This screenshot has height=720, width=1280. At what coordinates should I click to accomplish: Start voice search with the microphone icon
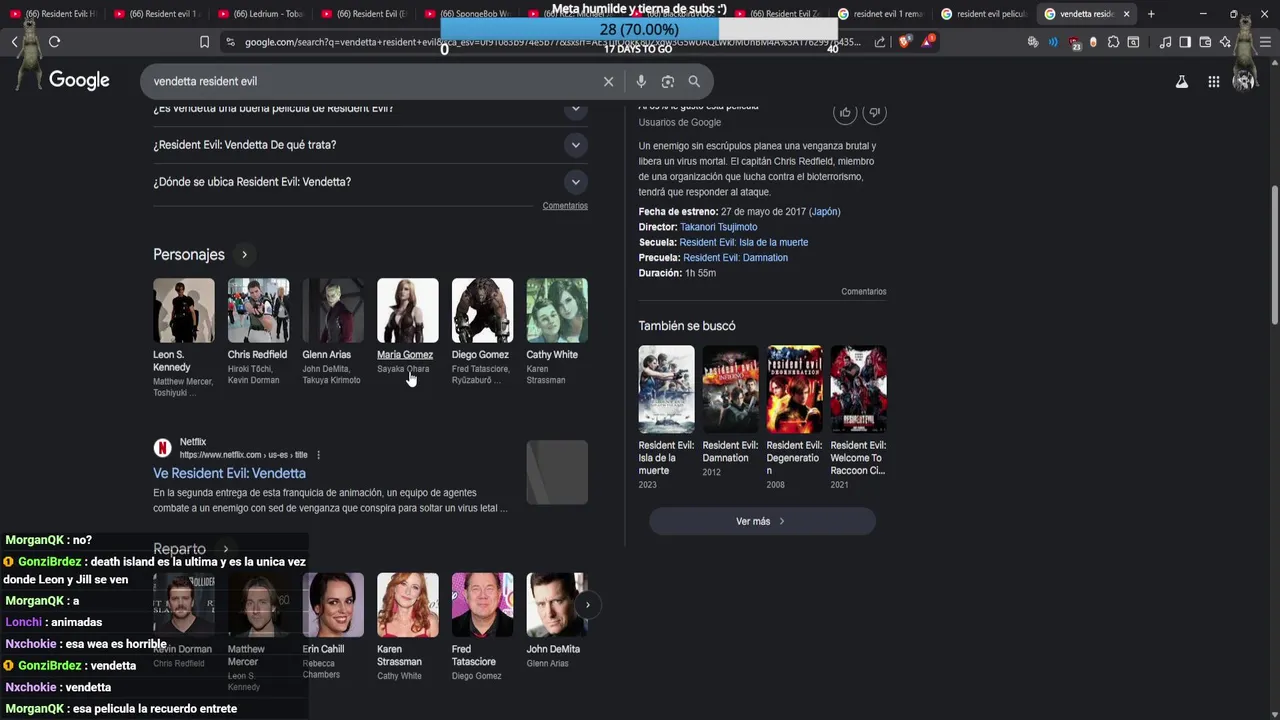(x=641, y=81)
